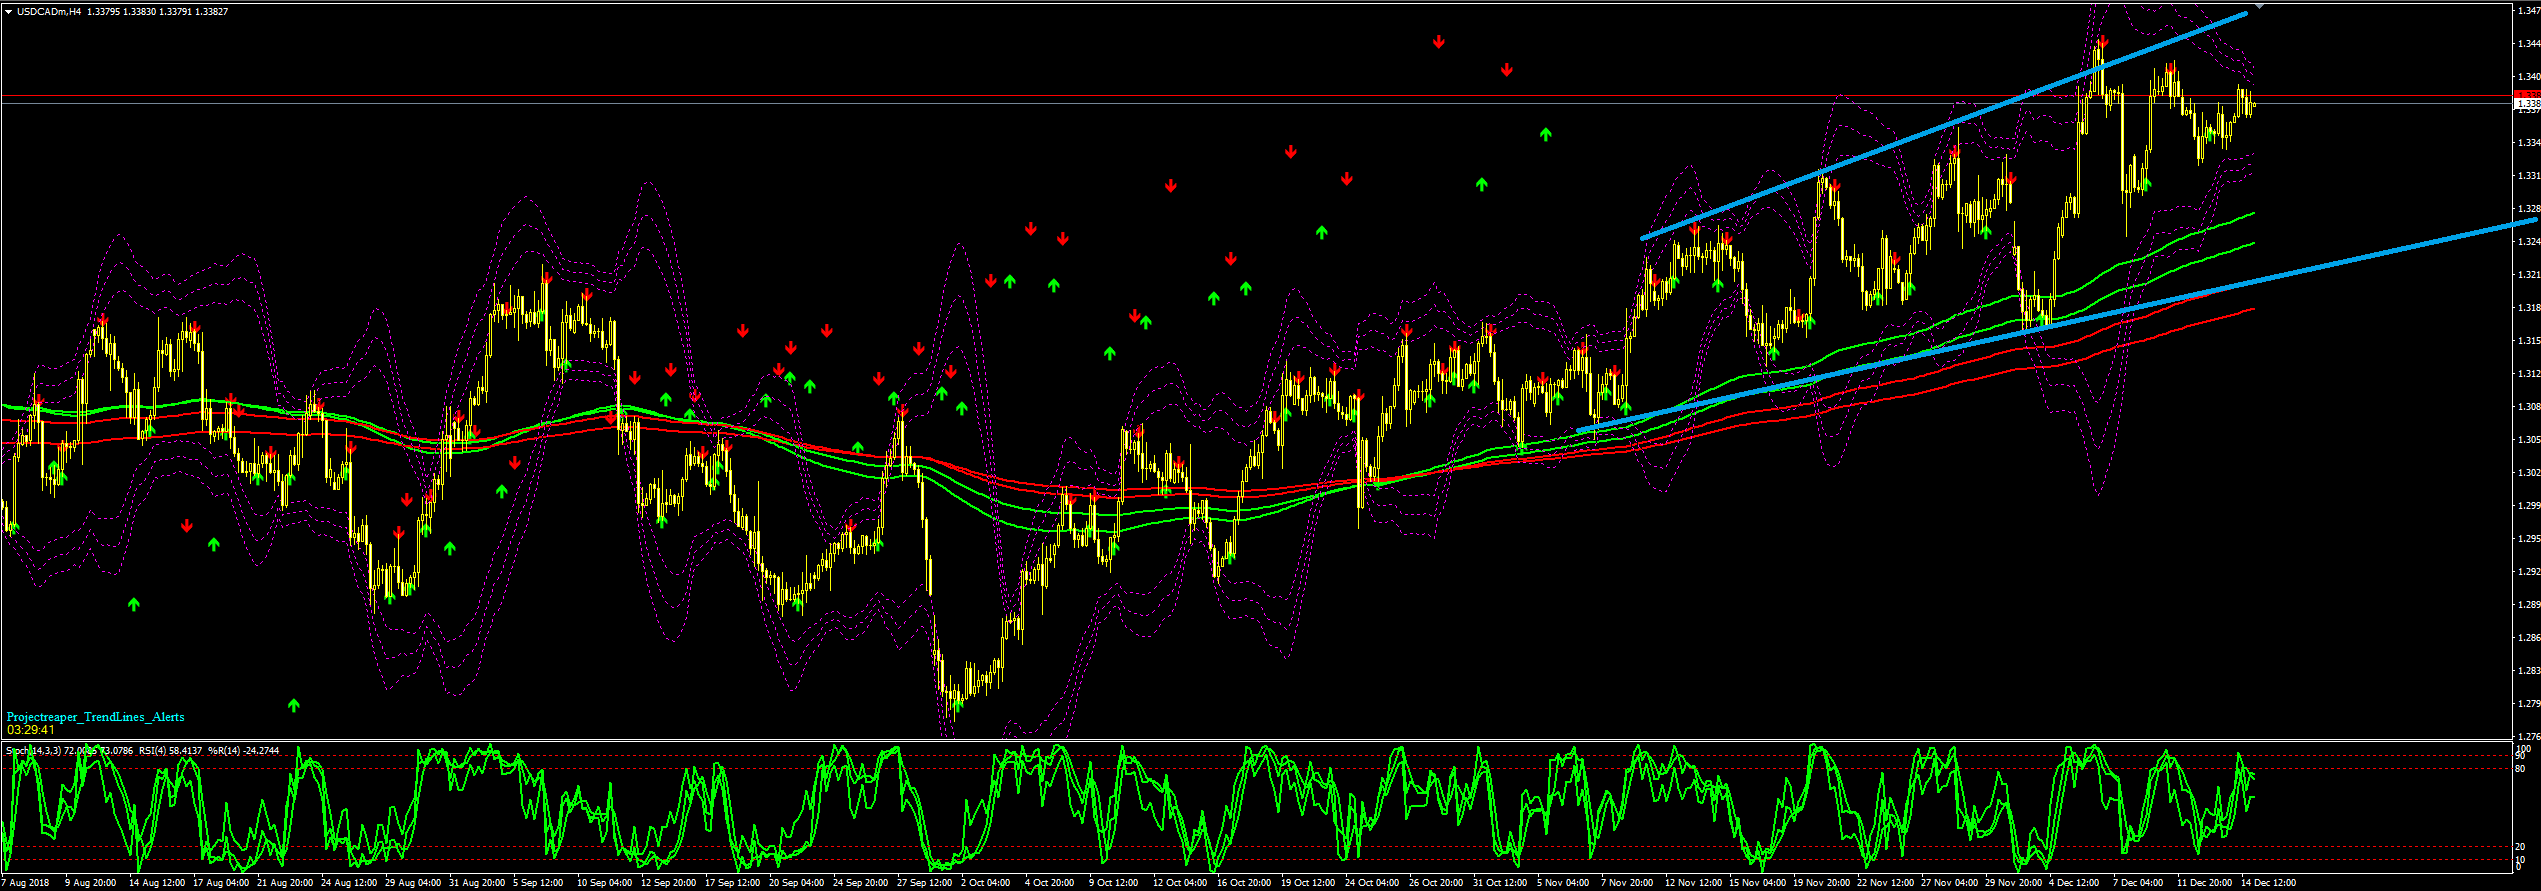This screenshot has width=2541, height=891.
Task: Click the 1.312 price scale label
Action: 2529,374
